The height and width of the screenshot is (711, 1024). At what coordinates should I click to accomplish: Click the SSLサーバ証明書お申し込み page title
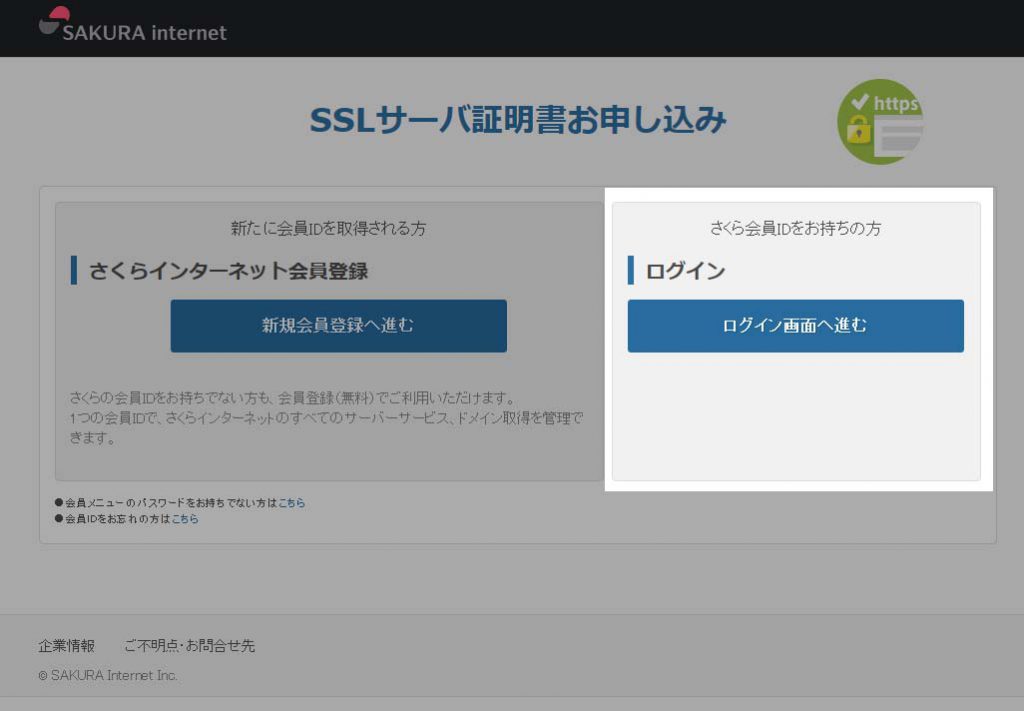(x=518, y=120)
